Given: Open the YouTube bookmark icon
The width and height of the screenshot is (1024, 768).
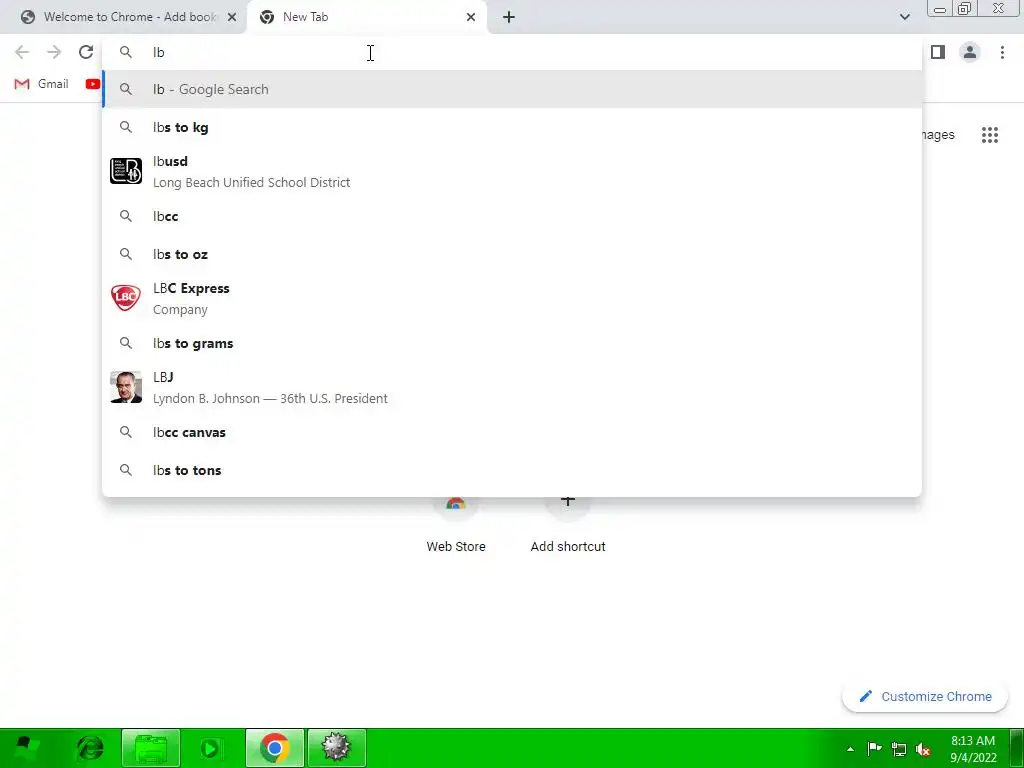Looking at the screenshot, I should [x=93, y=84].
